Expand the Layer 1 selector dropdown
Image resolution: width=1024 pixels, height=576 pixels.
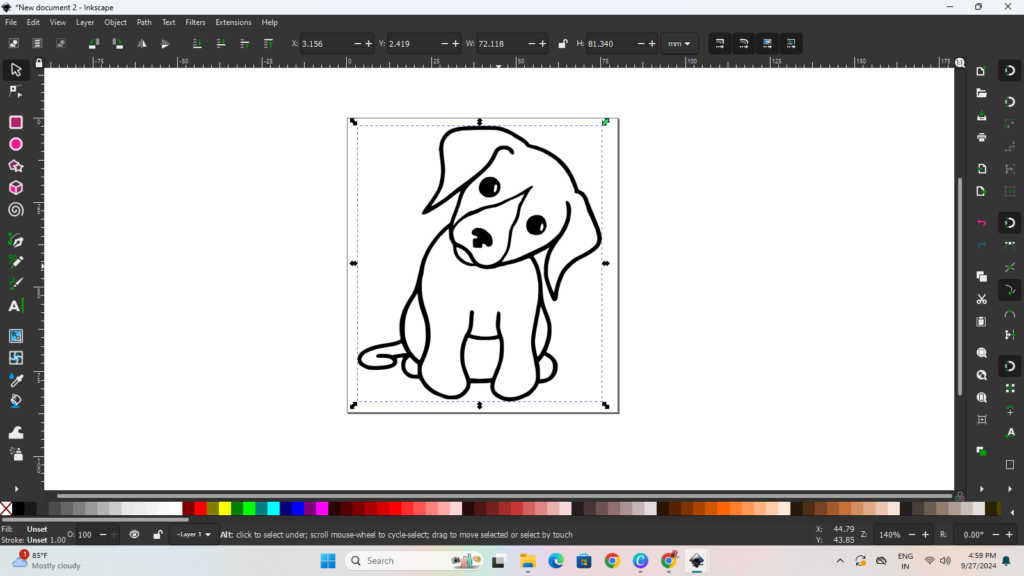pos(194,535)
